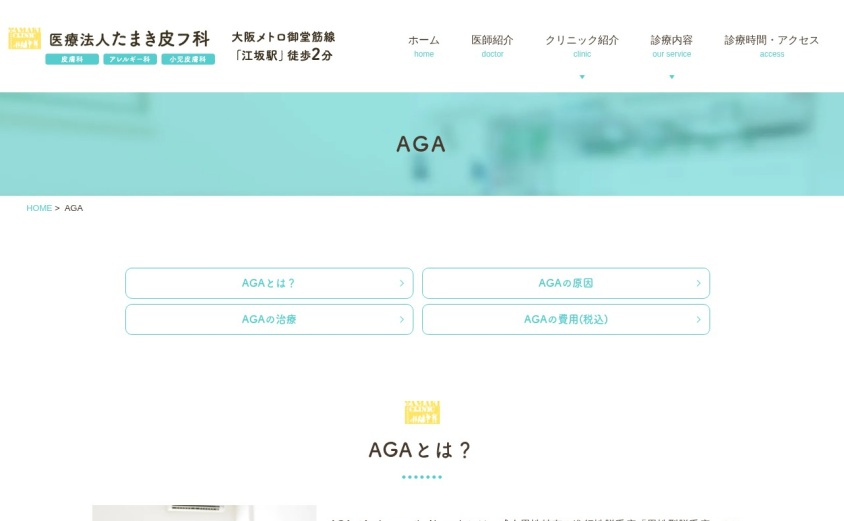
Task: Open the クリニック紹介 clinic menu
Action: click(582, 46)
